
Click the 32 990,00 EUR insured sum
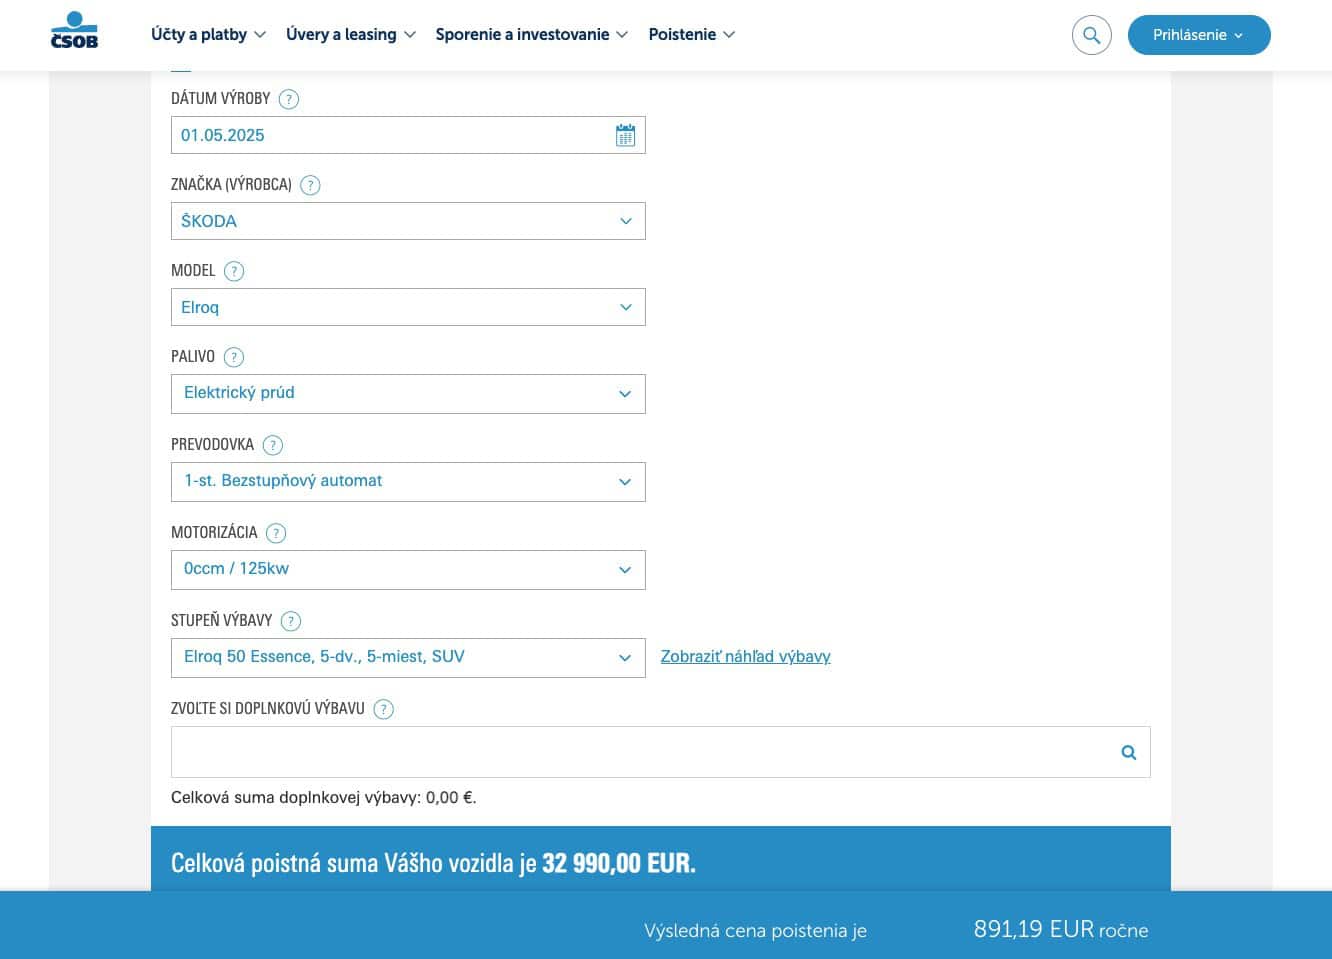tap(618, 863)
